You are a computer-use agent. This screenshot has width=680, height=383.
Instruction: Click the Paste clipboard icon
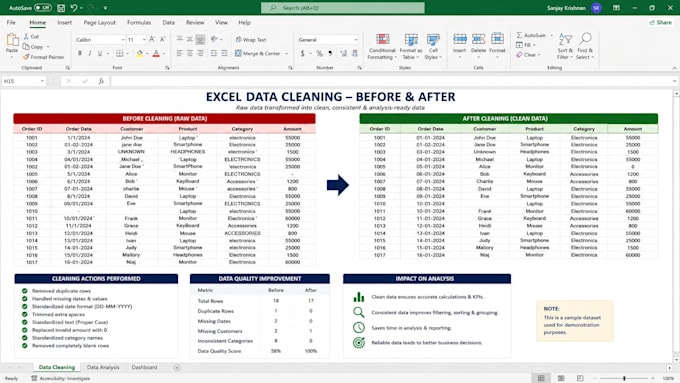point(12,39)
